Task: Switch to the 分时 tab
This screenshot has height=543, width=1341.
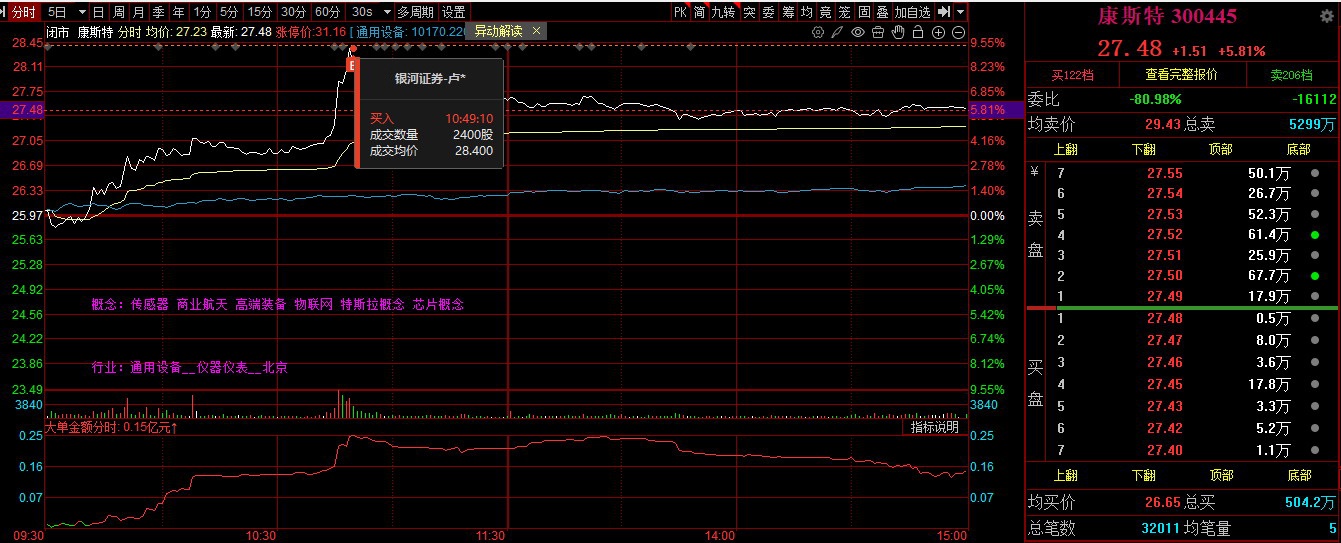Action: point(24,12)
